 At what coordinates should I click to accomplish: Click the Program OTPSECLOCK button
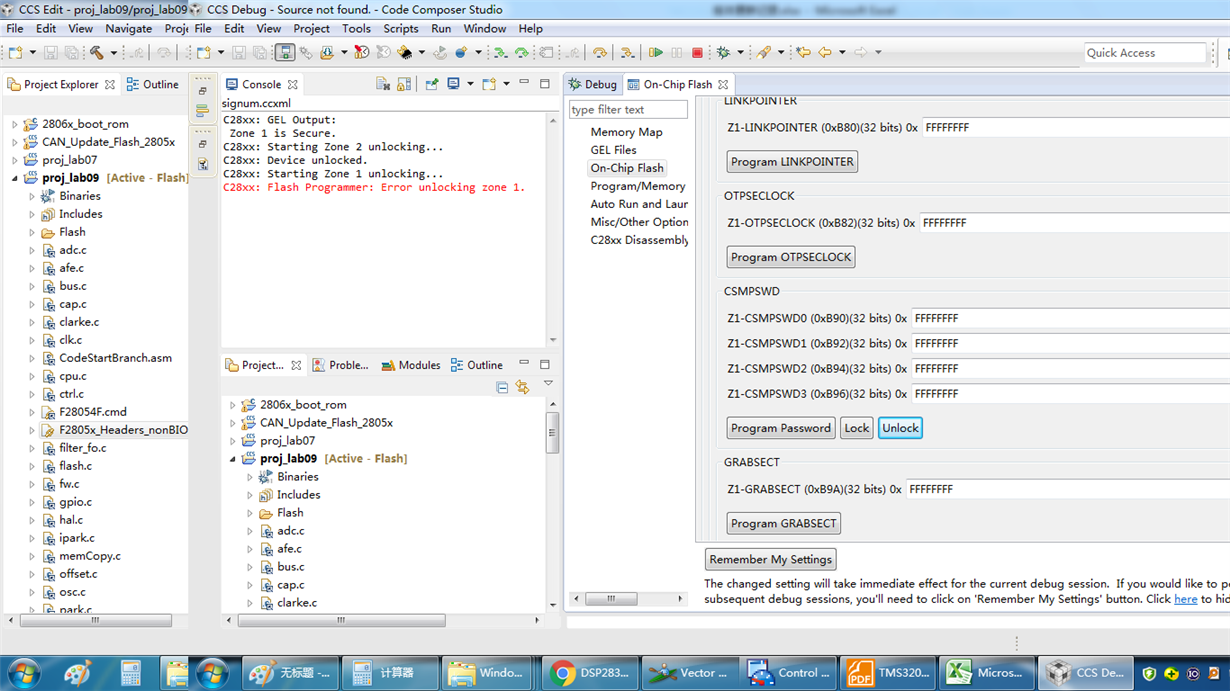click(791, 257)
